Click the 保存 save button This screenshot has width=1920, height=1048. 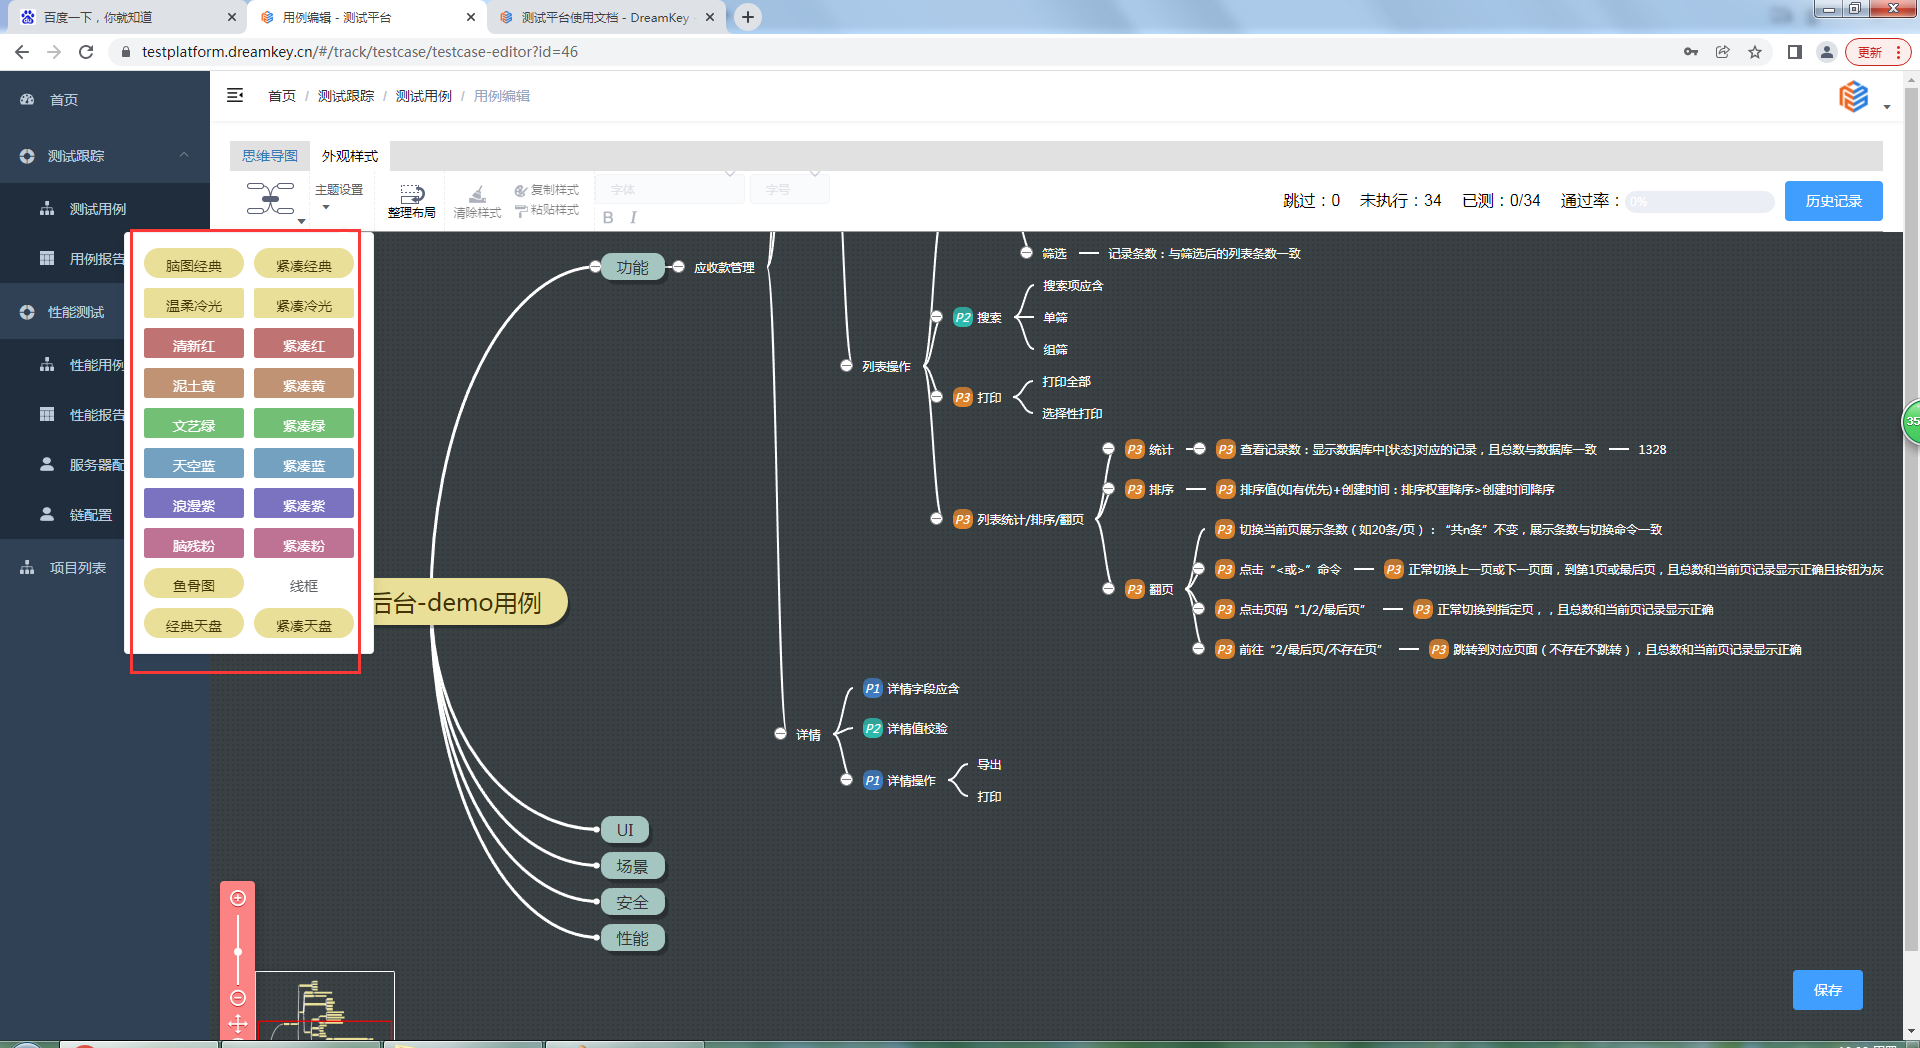click(1827, 990)
